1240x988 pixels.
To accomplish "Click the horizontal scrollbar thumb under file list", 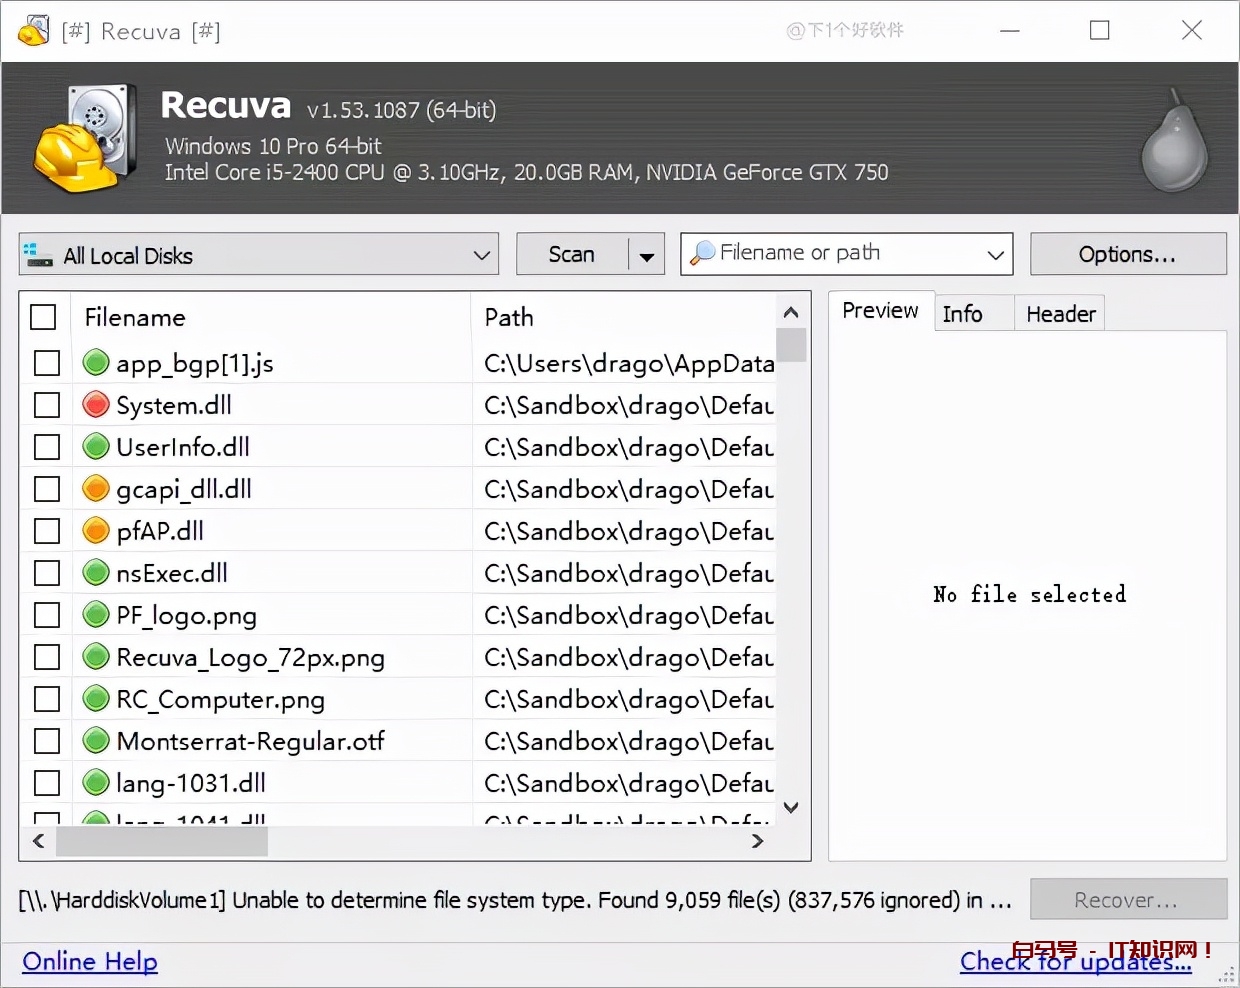I will [162, 842].
